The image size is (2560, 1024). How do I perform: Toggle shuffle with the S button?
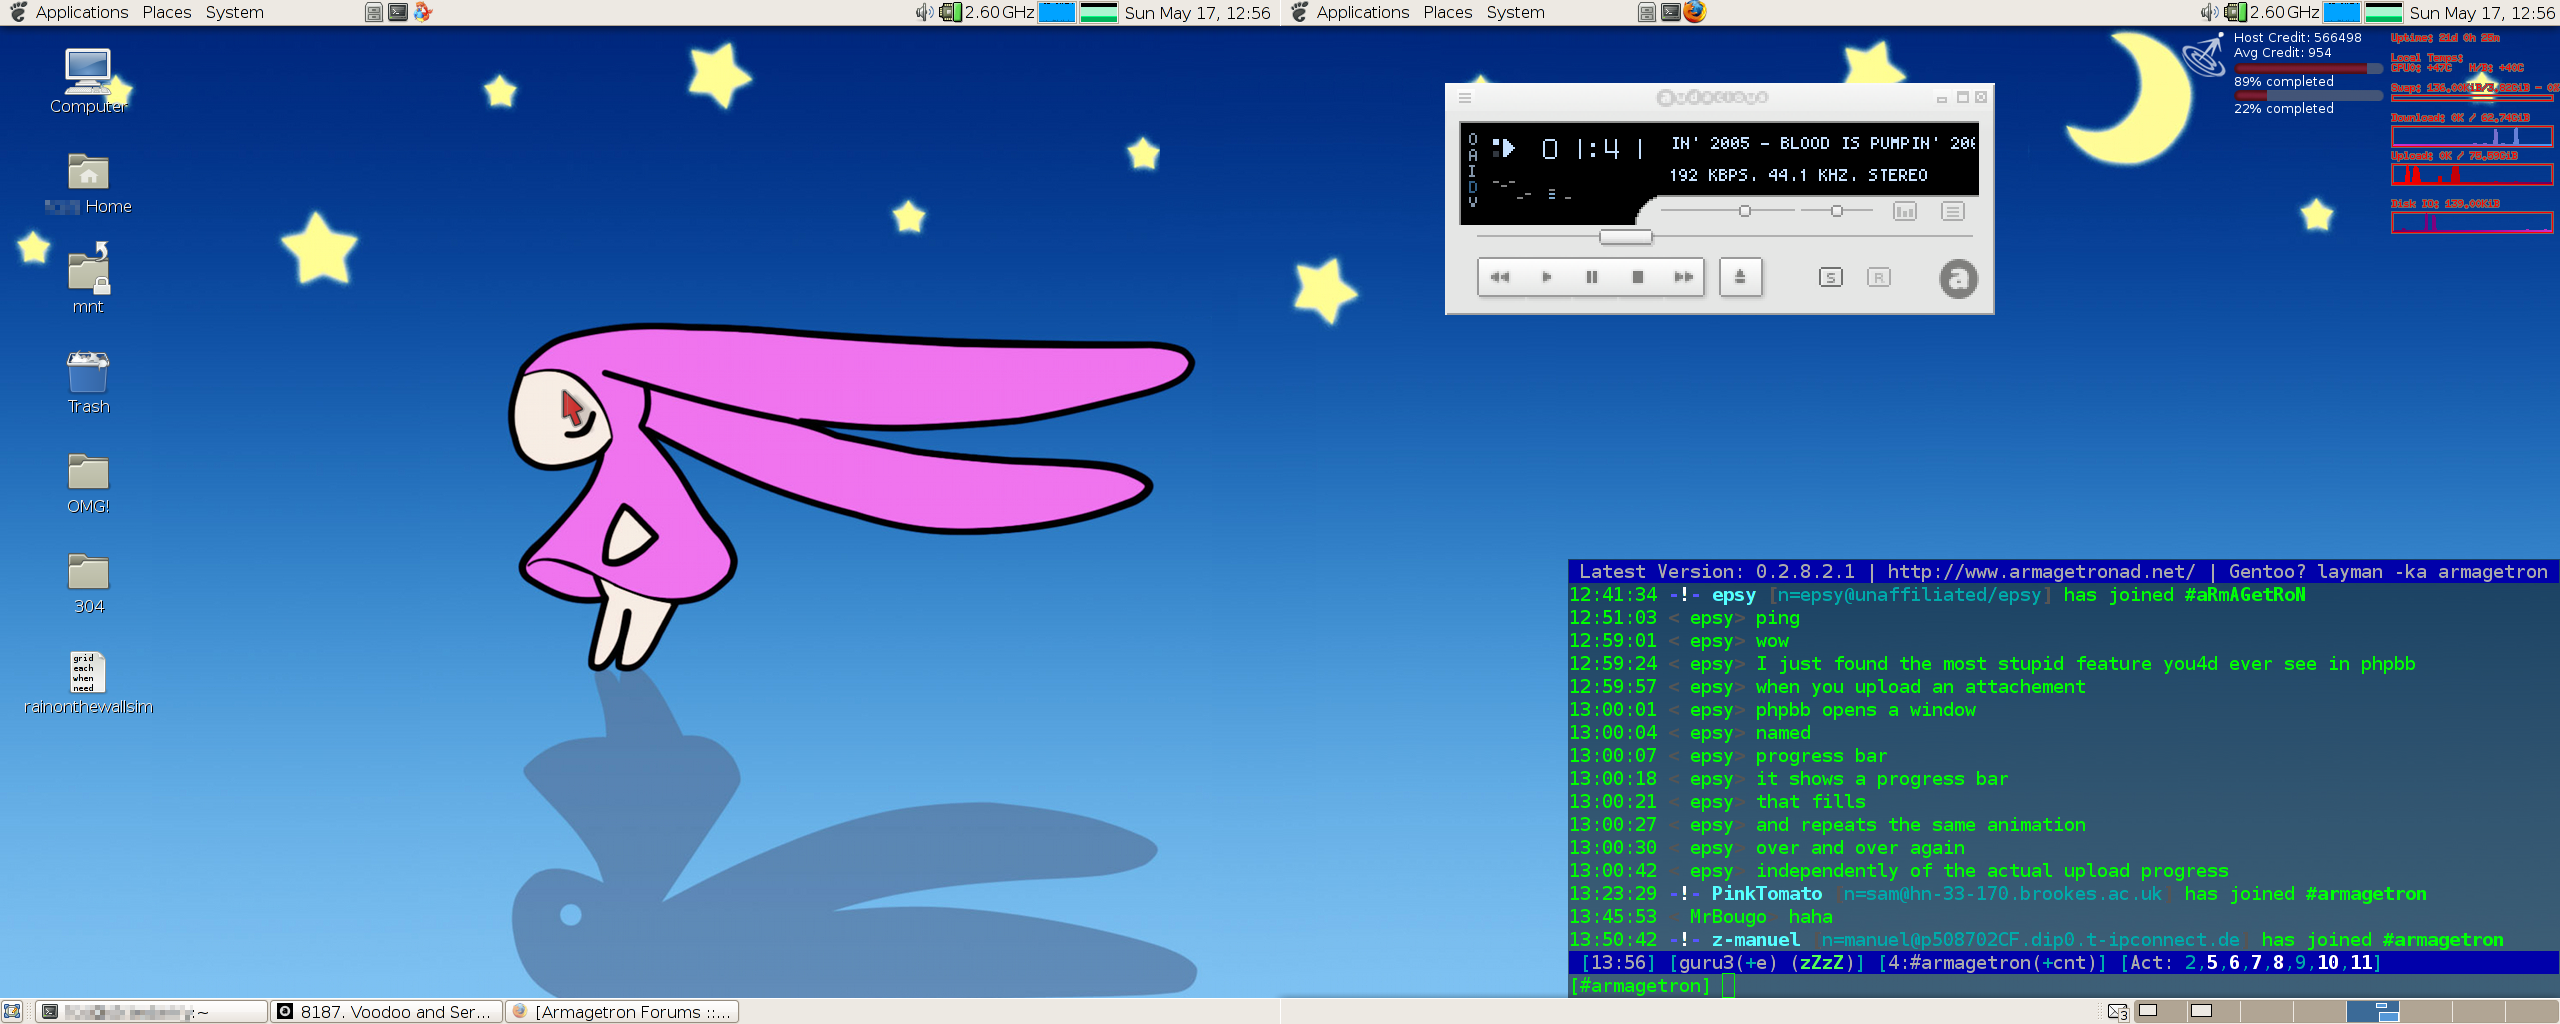pyautogui.click(x=1830, y=277)
